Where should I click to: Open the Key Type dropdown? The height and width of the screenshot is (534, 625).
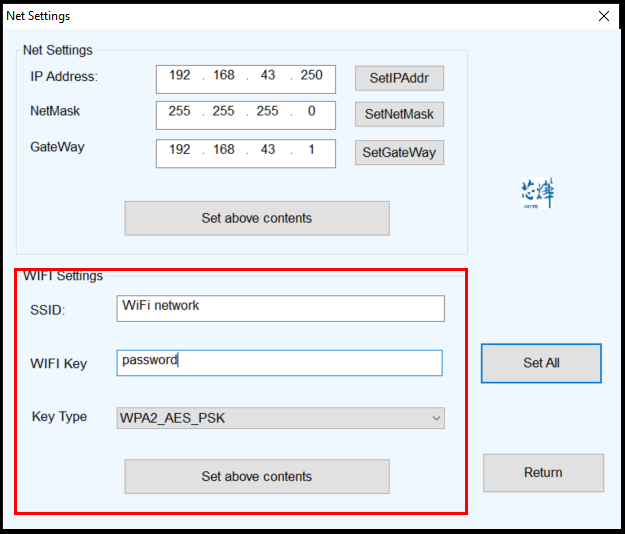pyautogui.click(x=280, y=418)
